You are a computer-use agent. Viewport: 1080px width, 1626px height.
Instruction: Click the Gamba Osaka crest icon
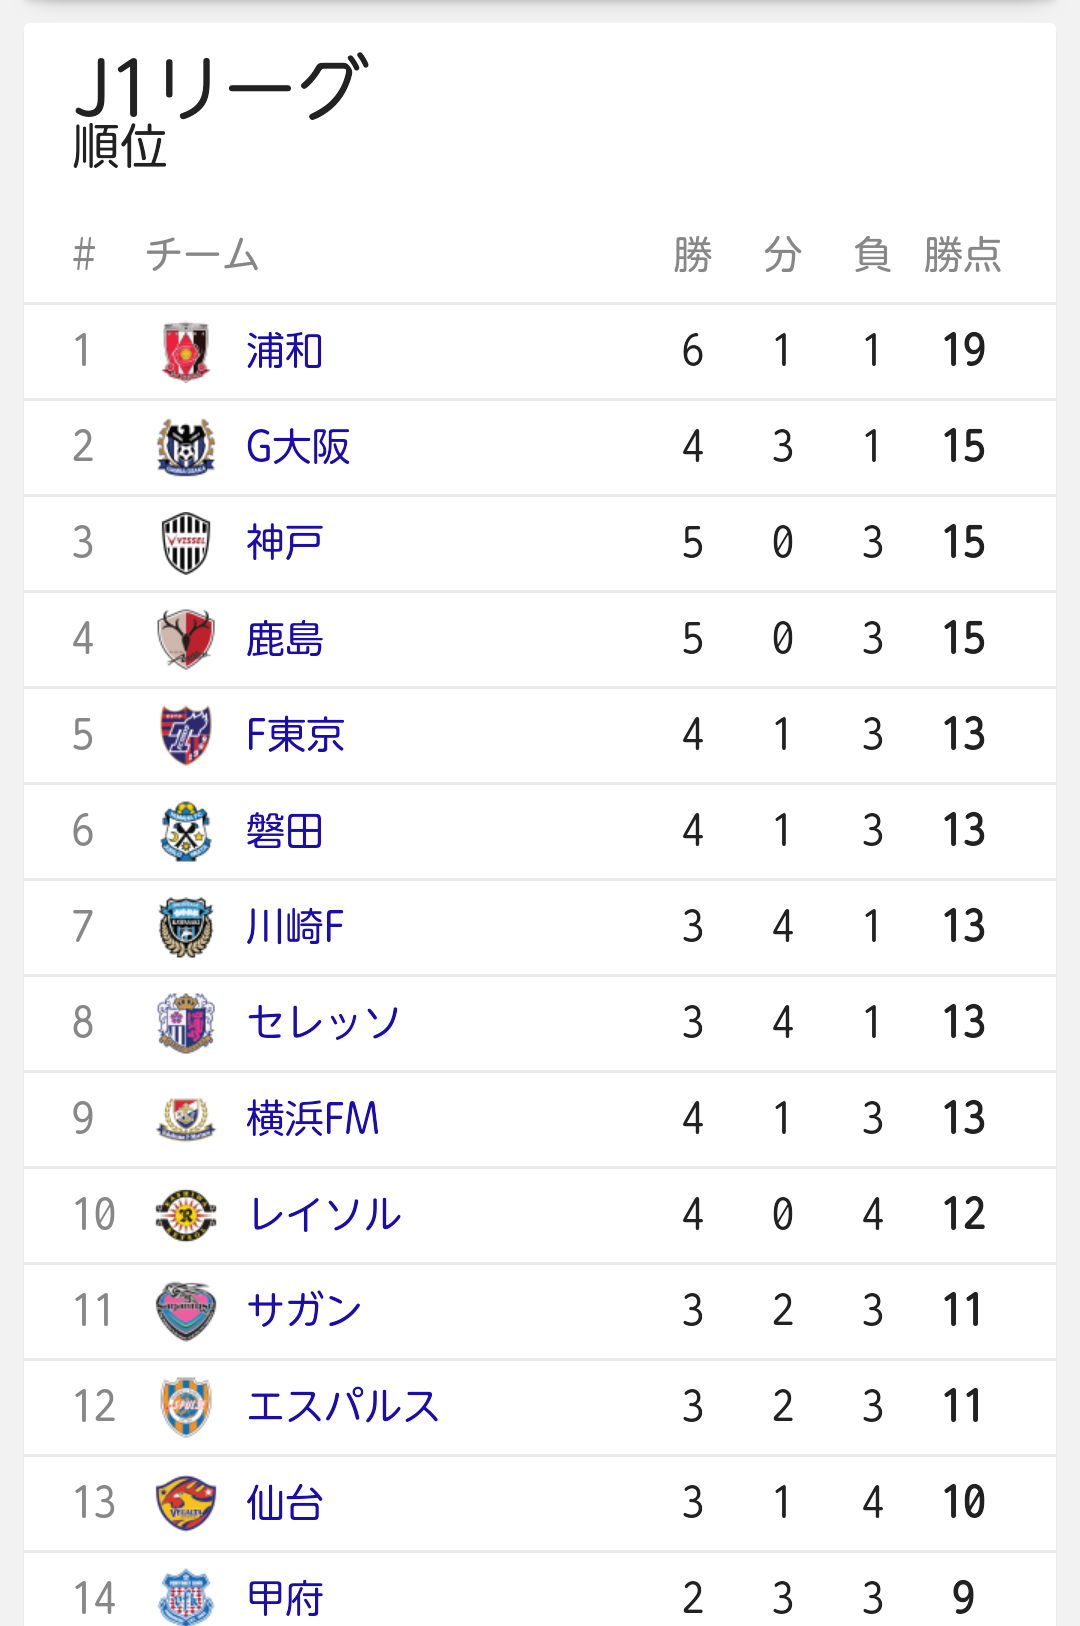(186, 447)
